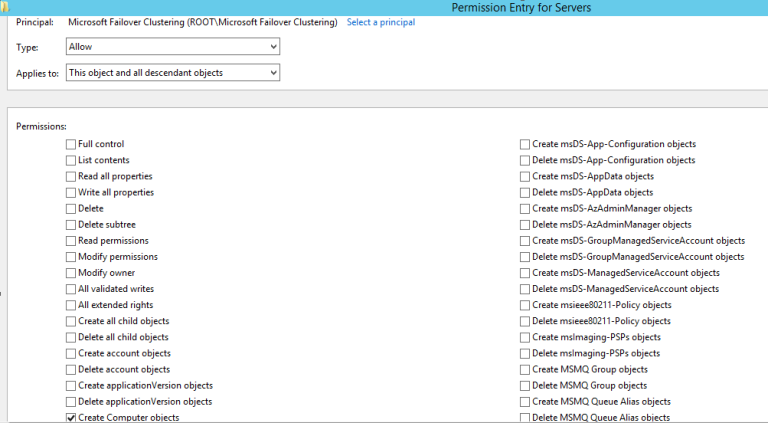Tick Delete MSMQ Group objects
This screenshot has width=768, height=423.
tap(525, 386)
